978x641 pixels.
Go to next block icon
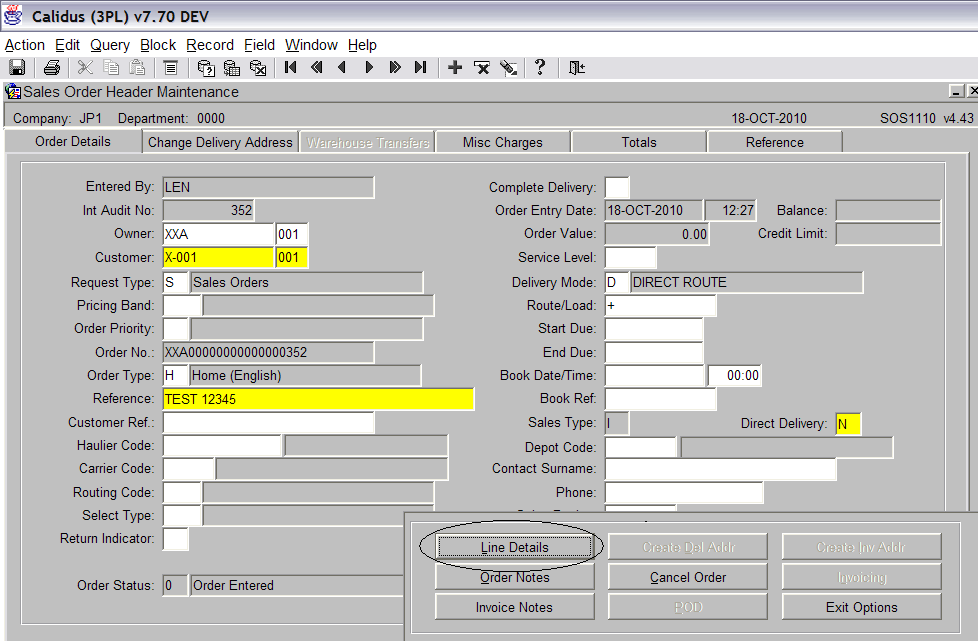tap(395, 67)
